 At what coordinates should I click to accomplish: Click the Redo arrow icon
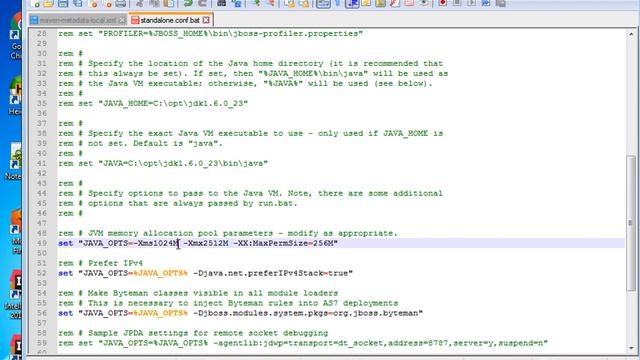coord(202,4)
